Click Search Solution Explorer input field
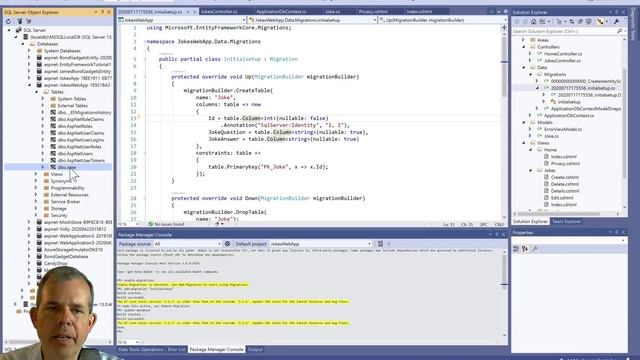The height and width of the screenshot is (360, 640). [563, 31]
